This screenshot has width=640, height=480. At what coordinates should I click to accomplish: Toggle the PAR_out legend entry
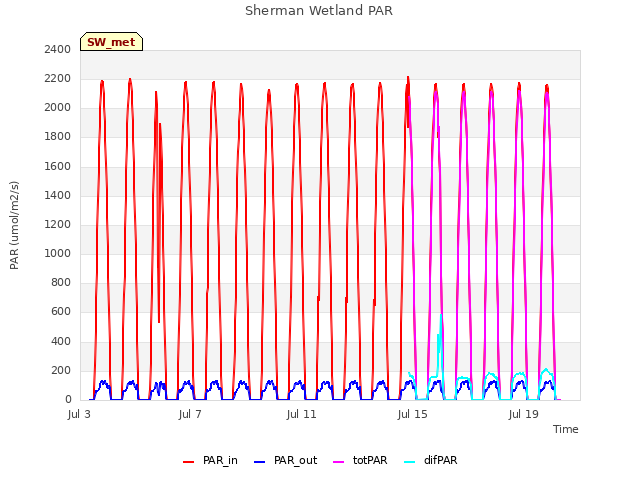[x=286, y=460]
